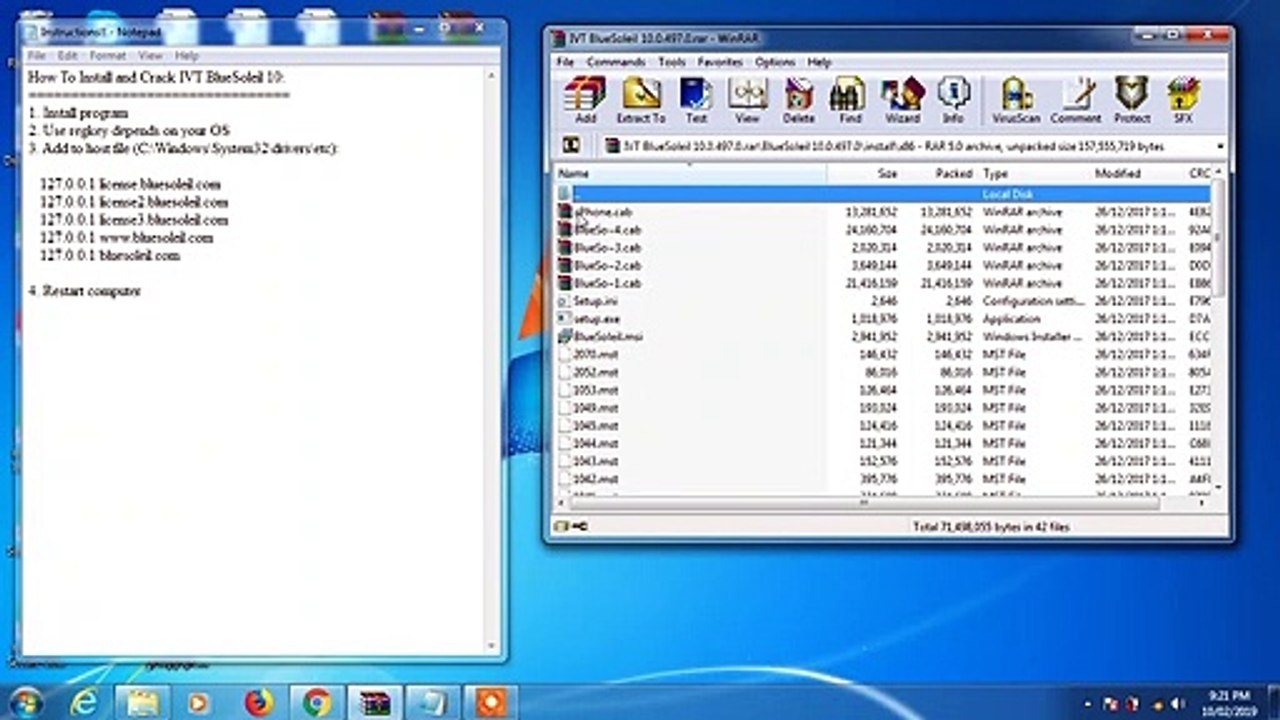
Task: Switch to WinRAR taskbar icon
Action: pos(376,702)
